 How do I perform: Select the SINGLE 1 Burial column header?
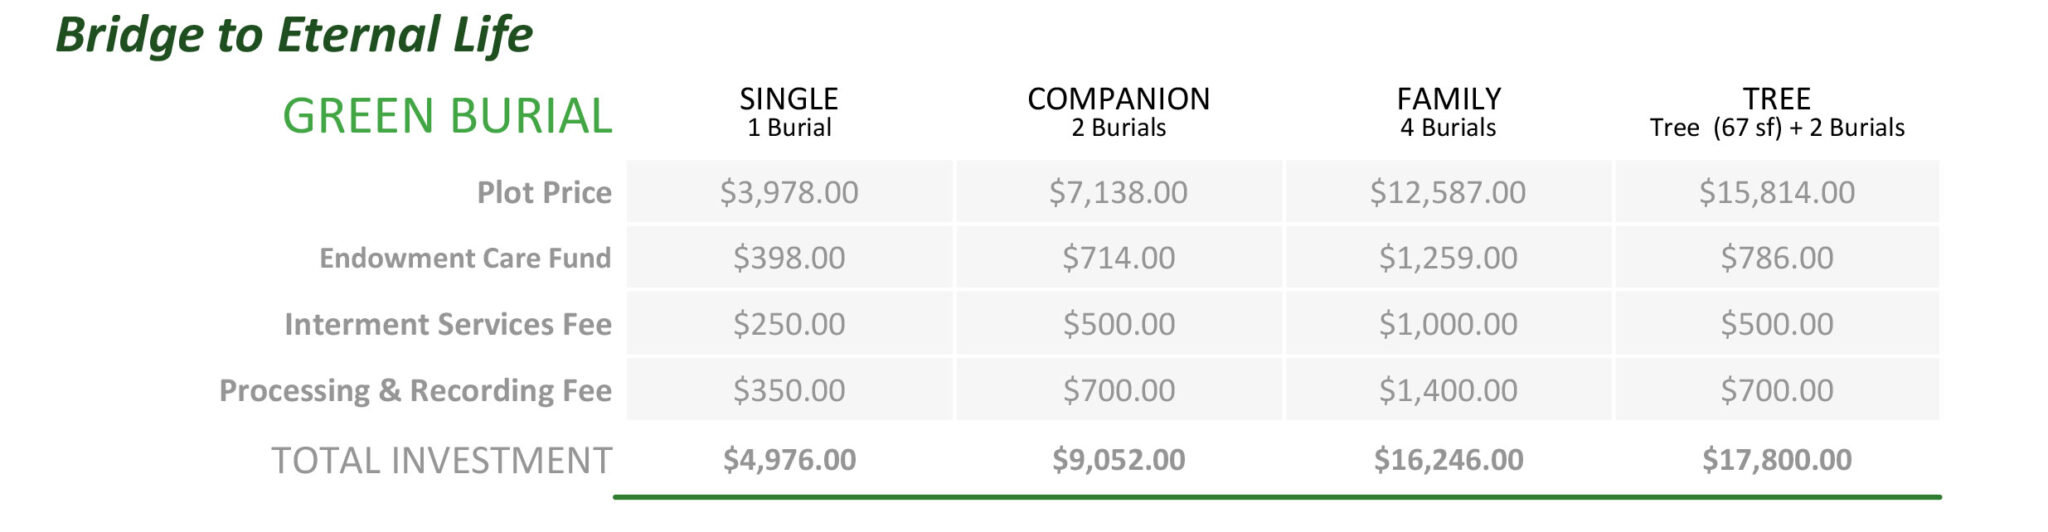[789, 112]
